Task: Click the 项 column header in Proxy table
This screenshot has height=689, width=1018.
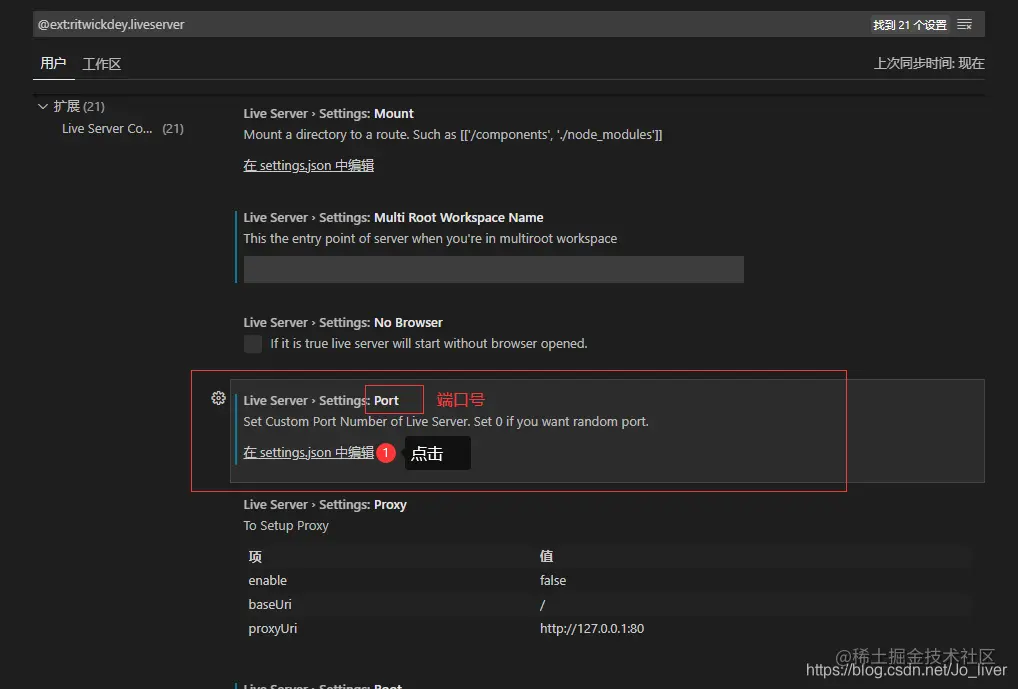Action: coord(255,557)
